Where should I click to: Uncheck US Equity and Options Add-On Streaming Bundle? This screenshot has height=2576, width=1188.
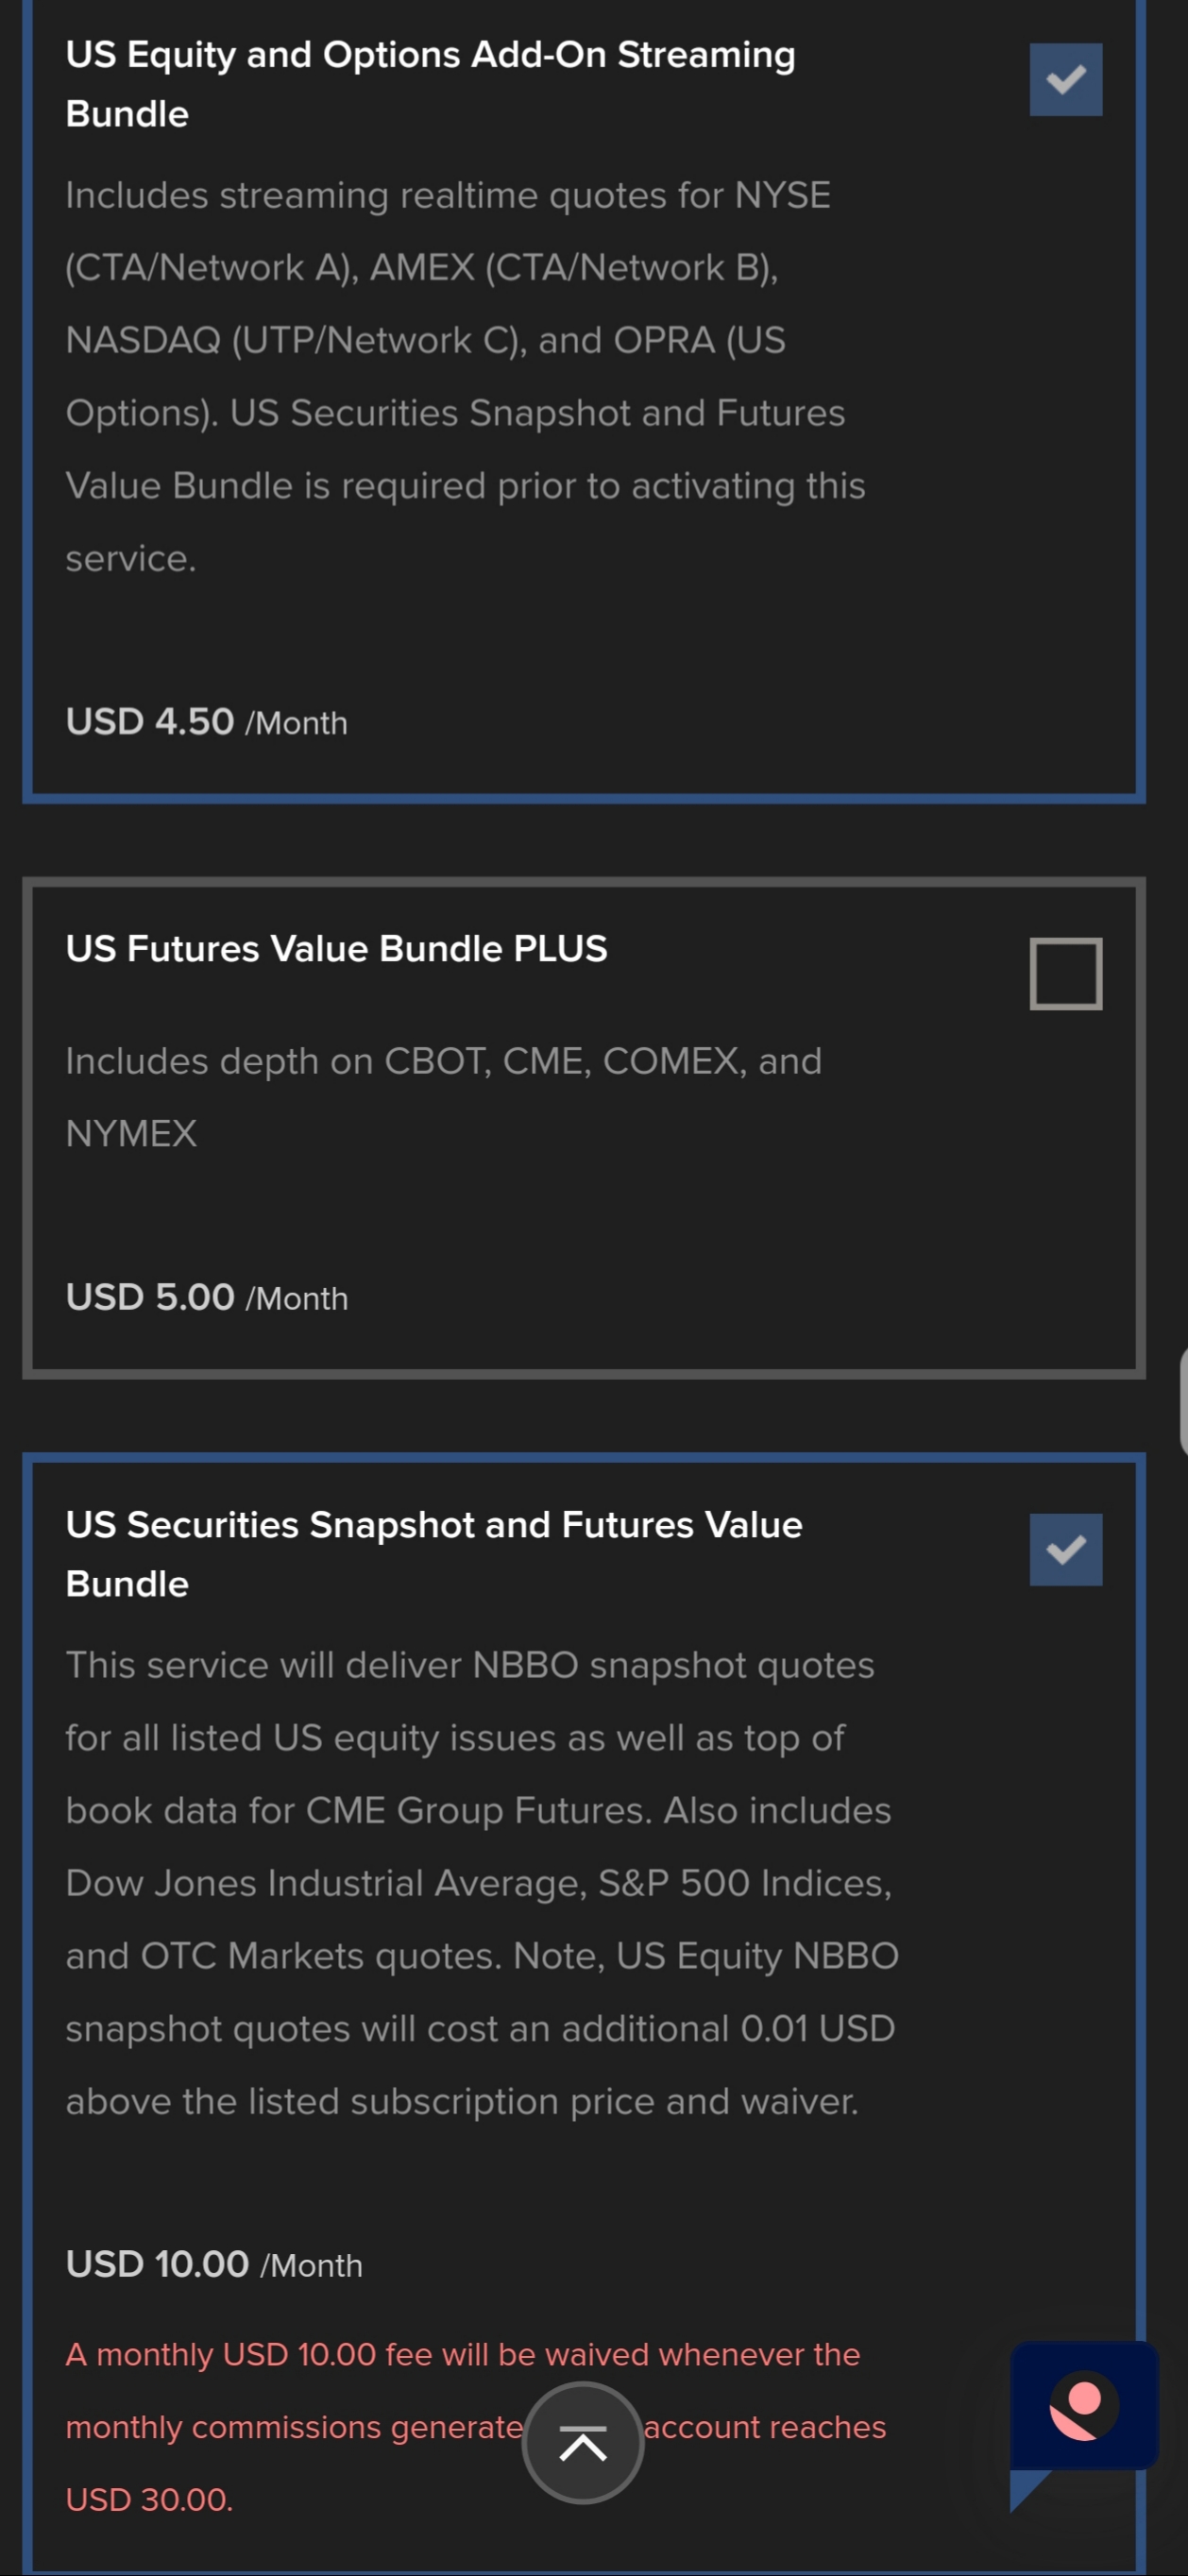tap(1066, 79)
